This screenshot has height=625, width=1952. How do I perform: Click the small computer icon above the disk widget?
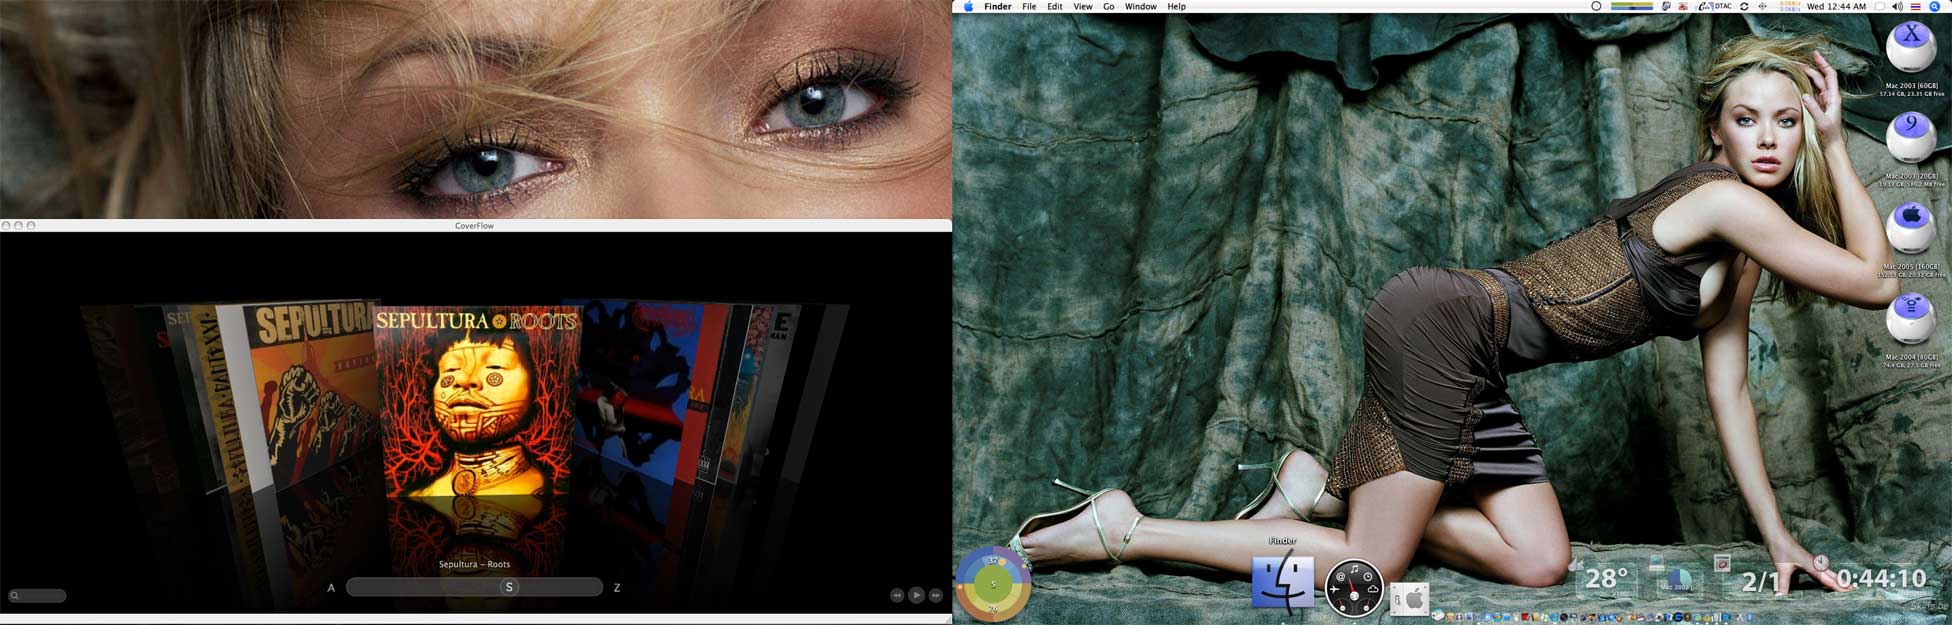(x=1656, y=563)
